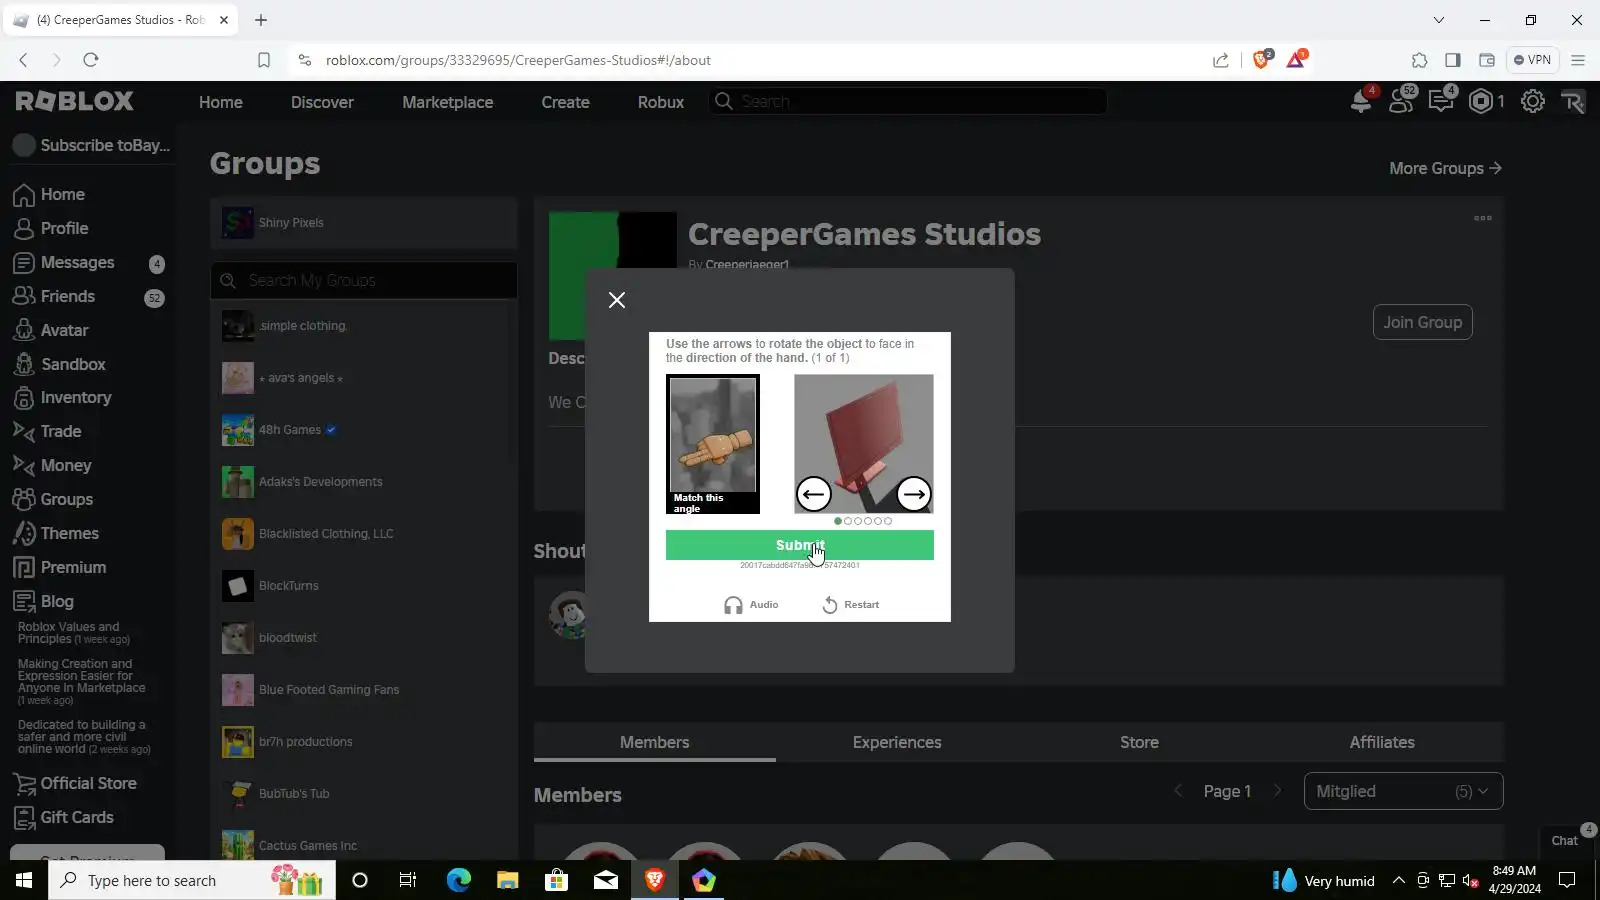Open notifications bell icon
Screen dimensions: 1600x900
tap(1361, 101)
